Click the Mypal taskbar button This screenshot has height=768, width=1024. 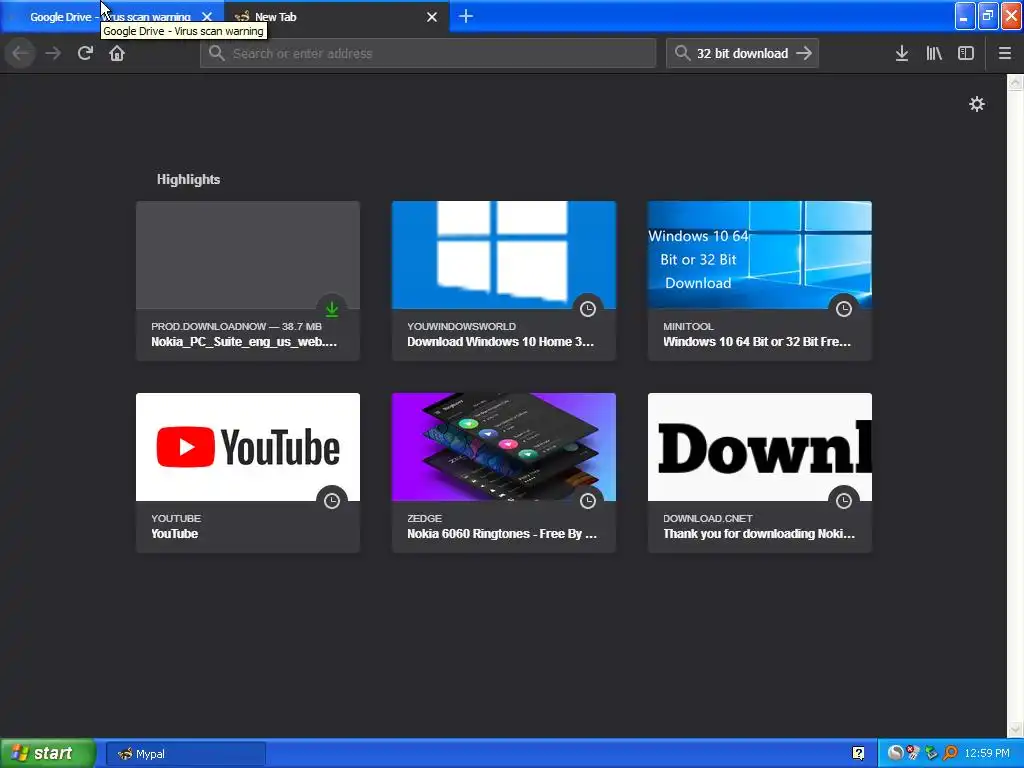(185, 754)
